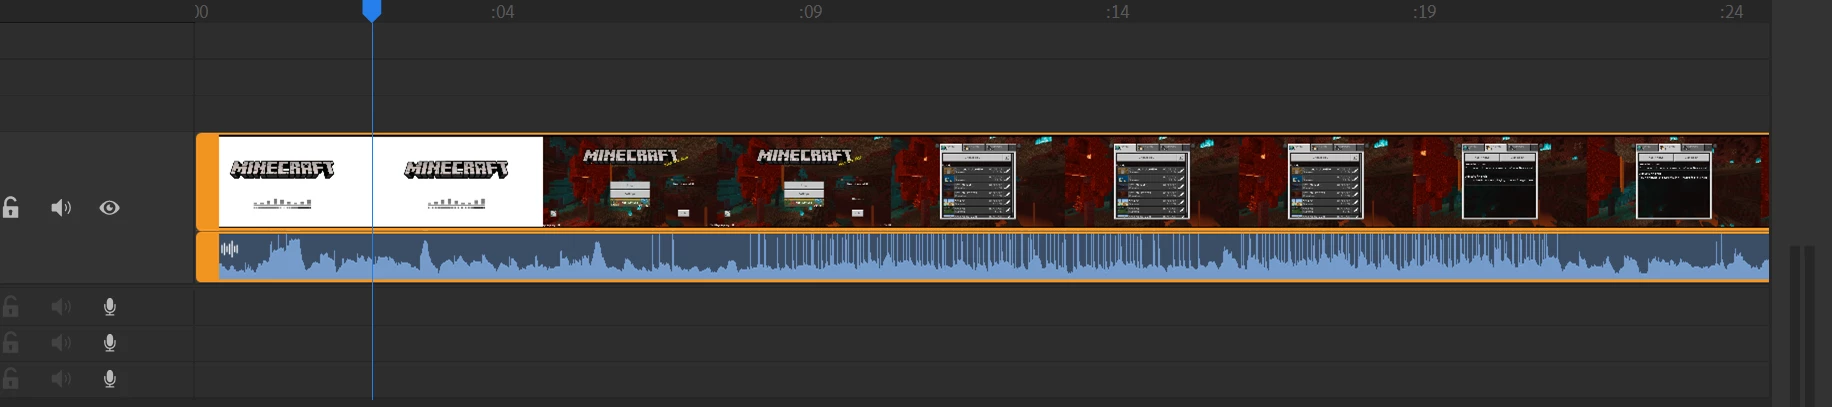Lock the video track with the padlock icon
The height and width of the screenshot is (407, 1832).
[10, 208]
